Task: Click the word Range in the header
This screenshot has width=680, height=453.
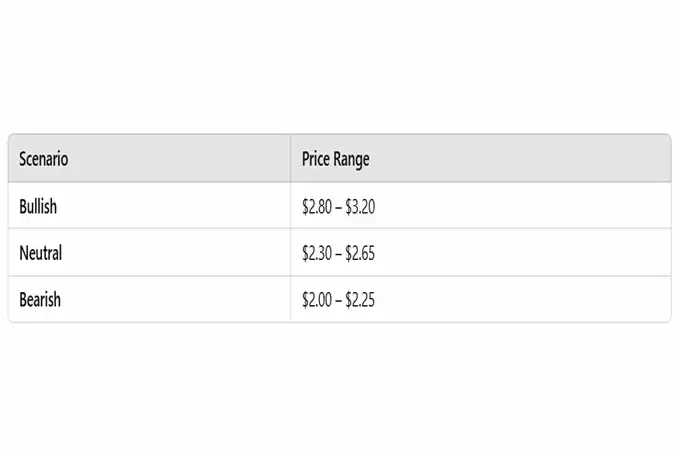Action: click(351, 160)
